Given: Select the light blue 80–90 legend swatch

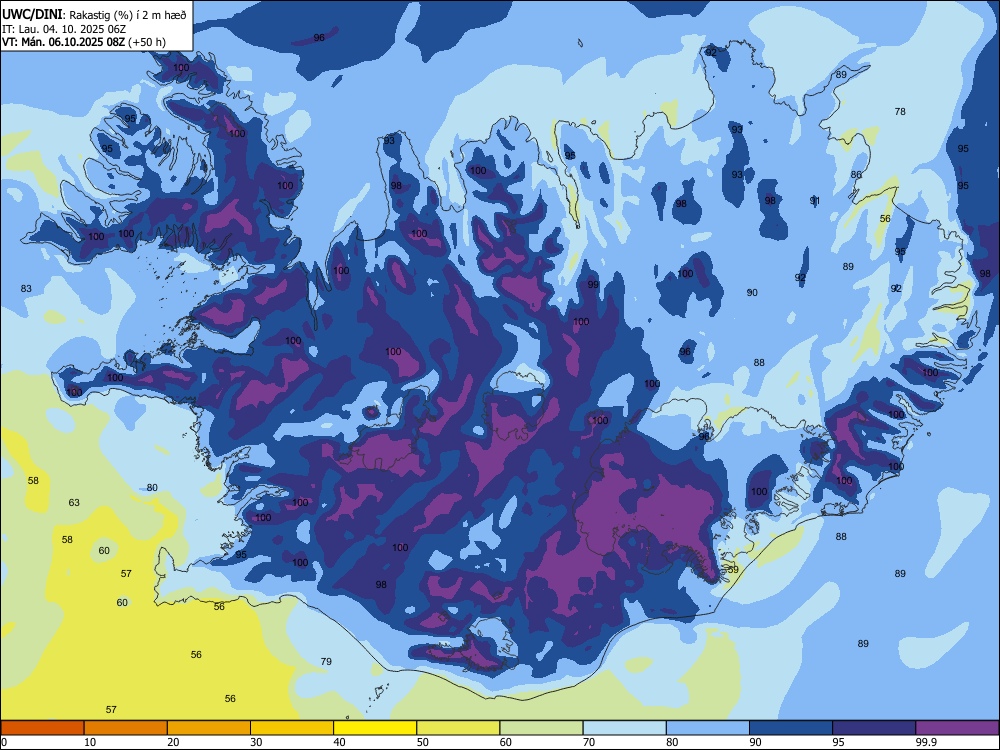Looking at the screenshot, I should [708, 728].
